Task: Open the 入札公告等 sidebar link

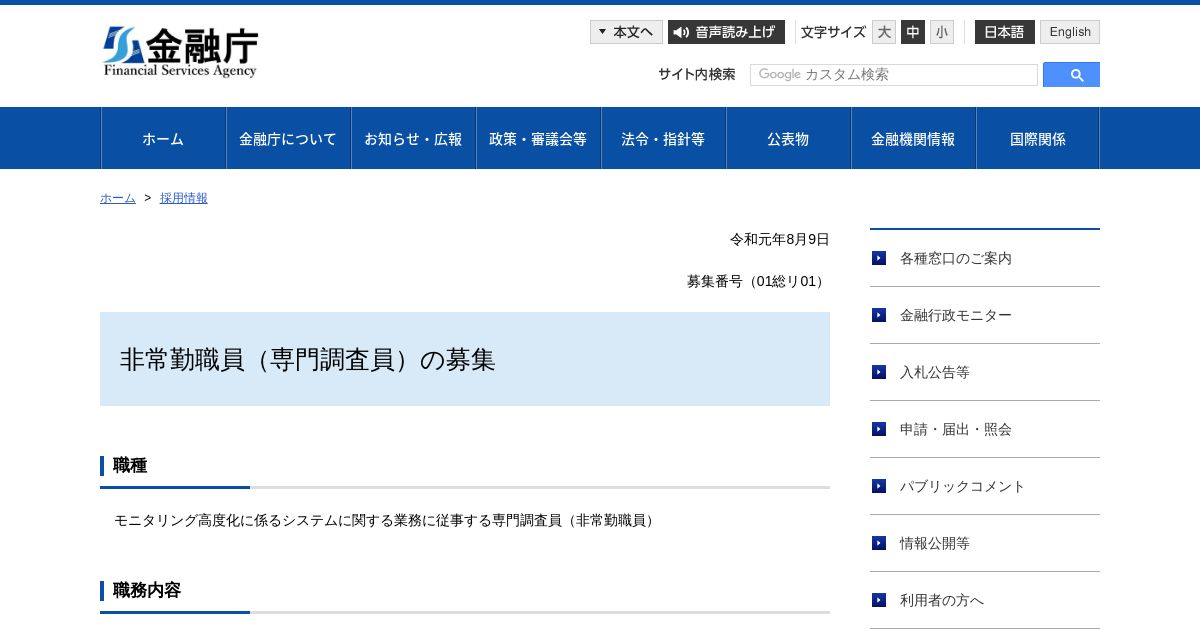Action: click(x=935, y=372)
